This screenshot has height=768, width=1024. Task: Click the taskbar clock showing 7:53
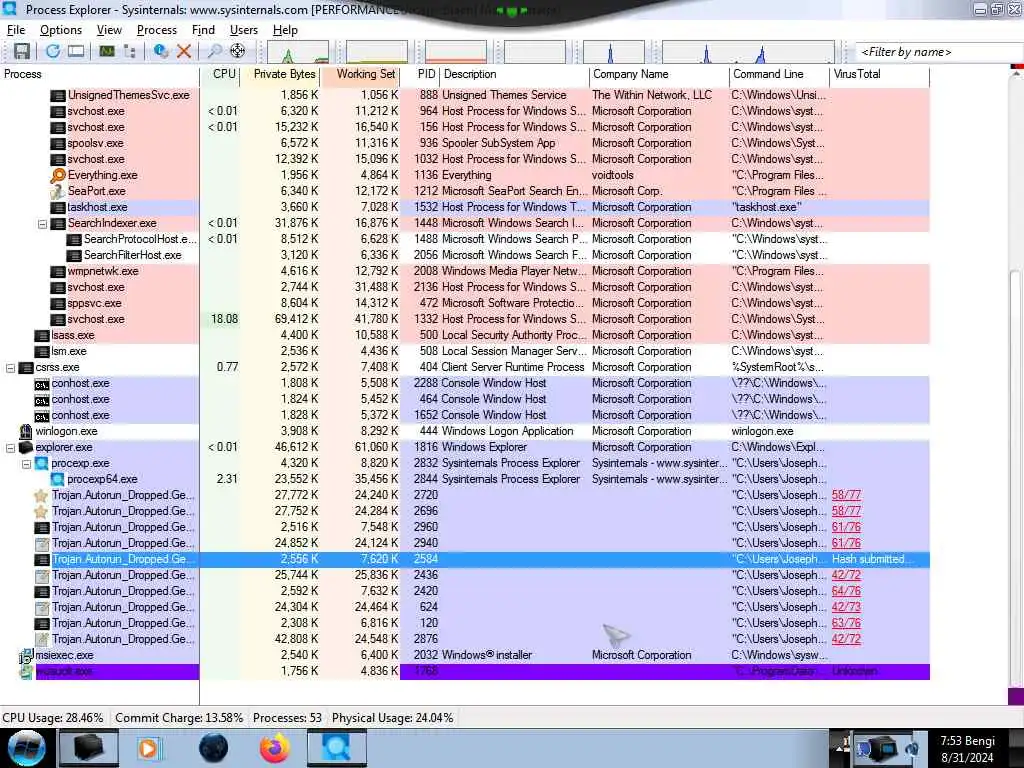(x=967, y=749)
